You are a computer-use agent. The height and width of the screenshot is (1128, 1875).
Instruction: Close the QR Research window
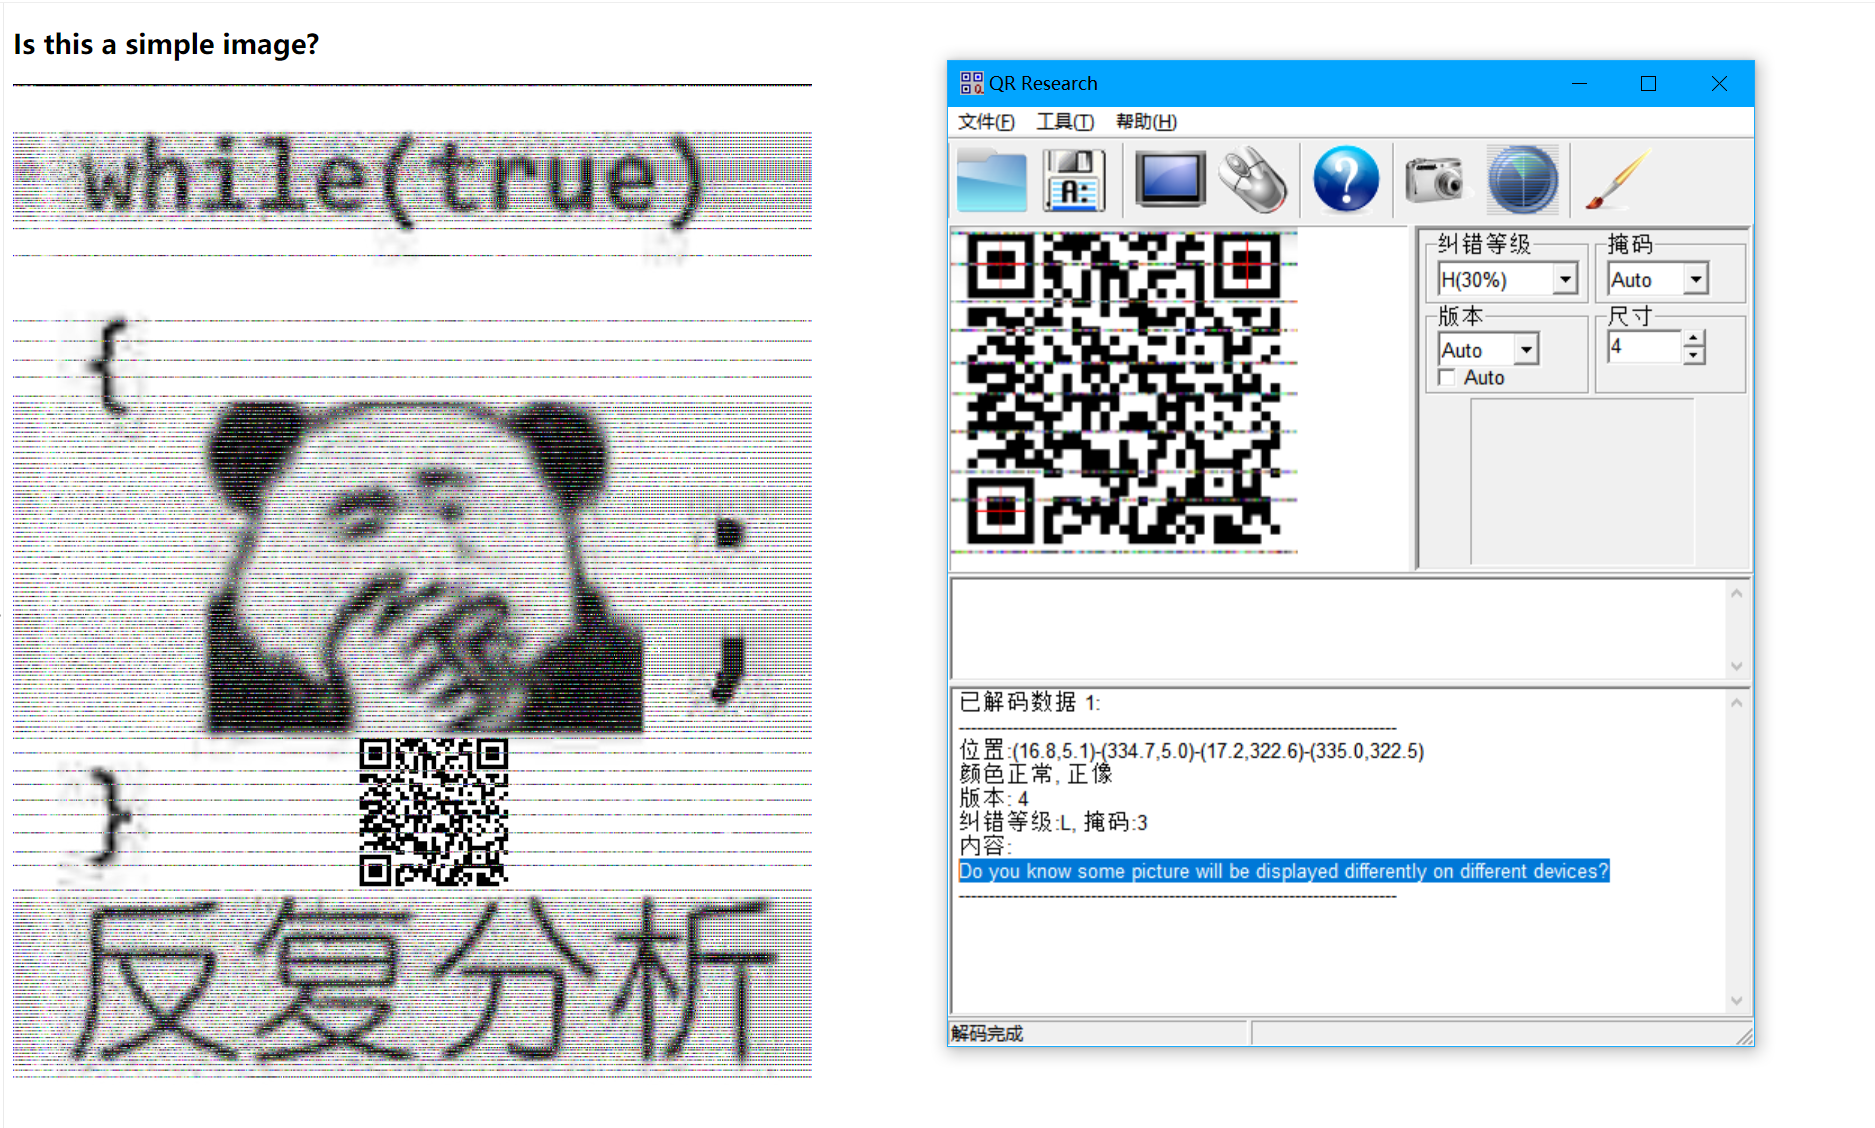[1719, 83]
